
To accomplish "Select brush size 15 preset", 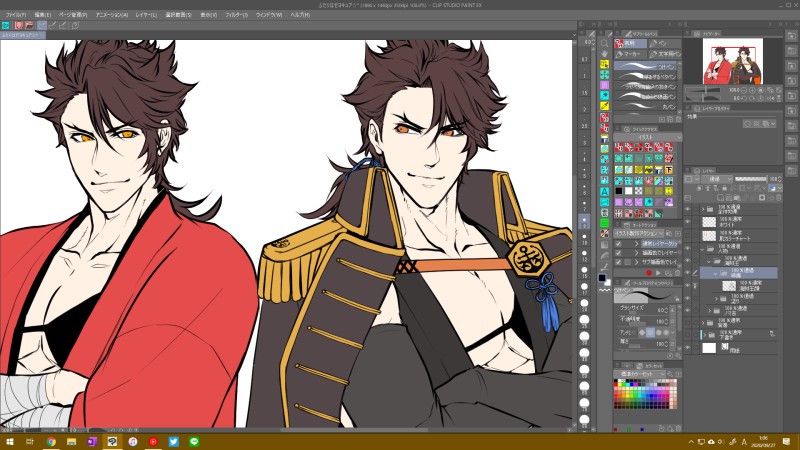I will [x=584, y=271].
